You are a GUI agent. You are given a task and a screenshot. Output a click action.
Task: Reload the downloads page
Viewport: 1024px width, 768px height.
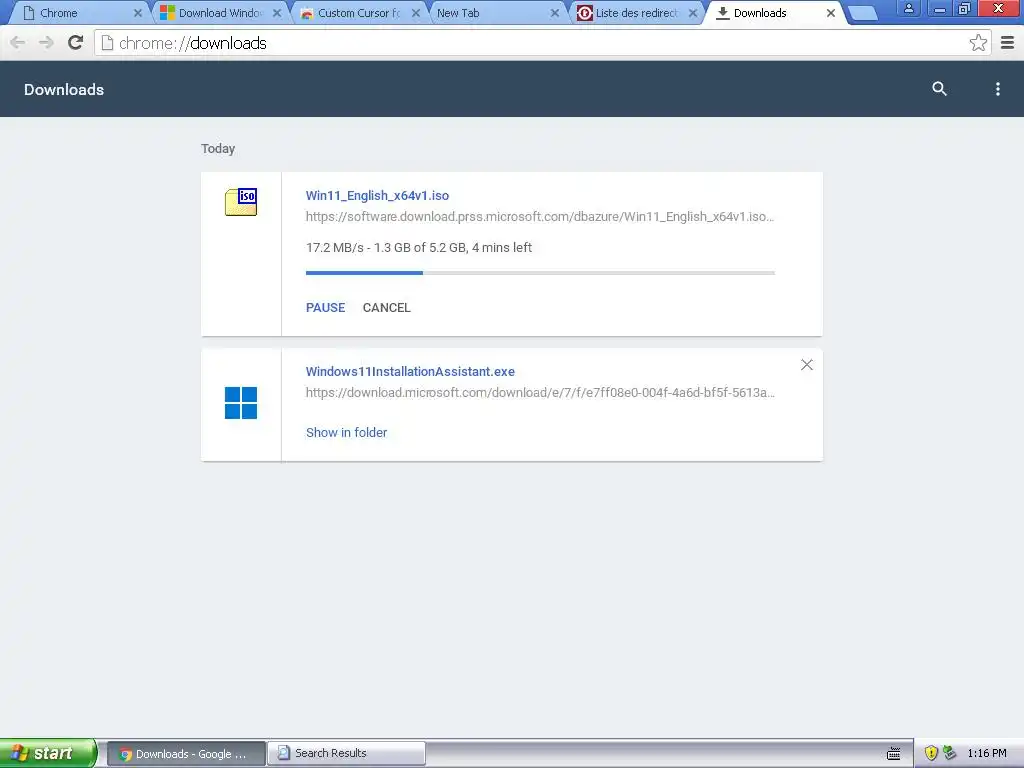pos(76,43)
